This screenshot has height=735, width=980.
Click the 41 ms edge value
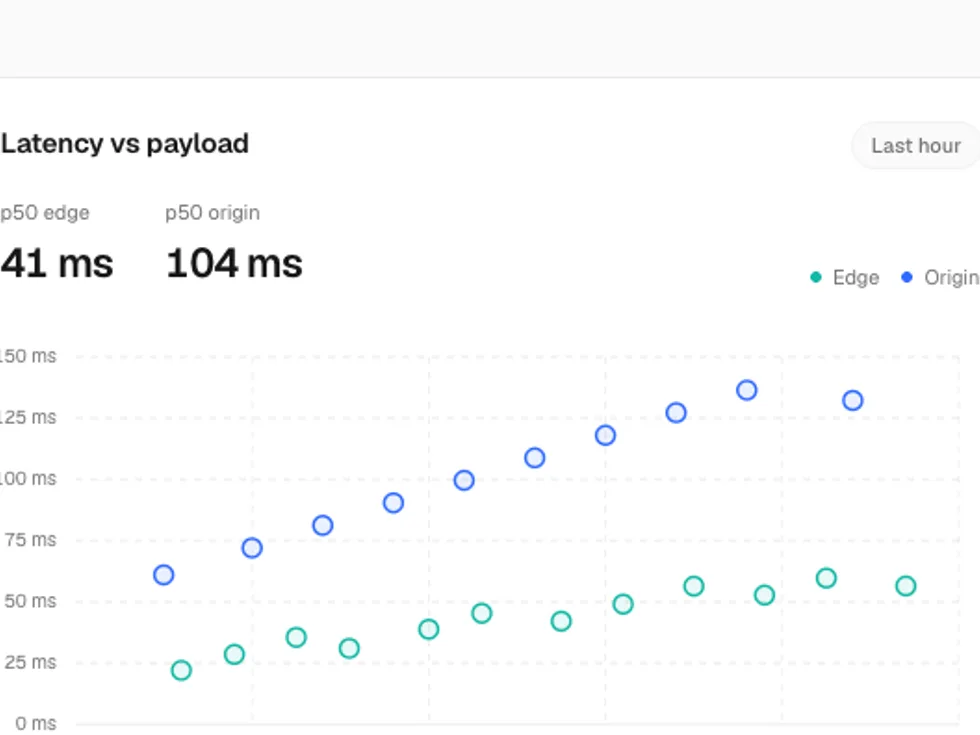[x=57, y=263]
